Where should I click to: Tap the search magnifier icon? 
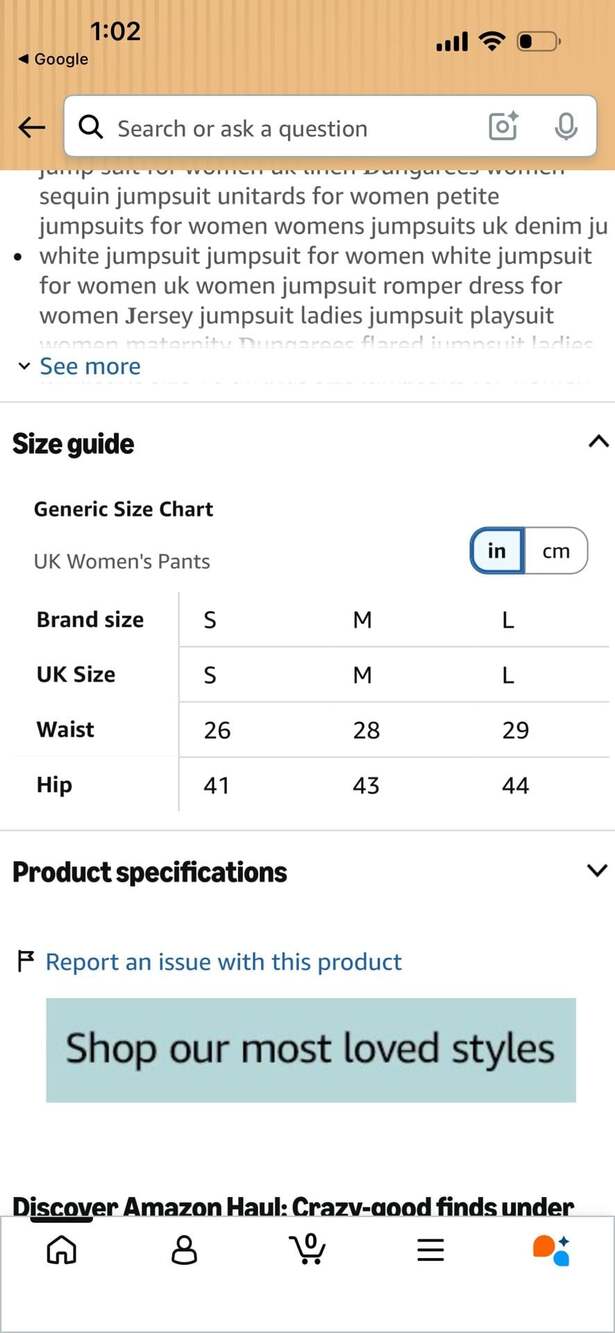point(91,127)
